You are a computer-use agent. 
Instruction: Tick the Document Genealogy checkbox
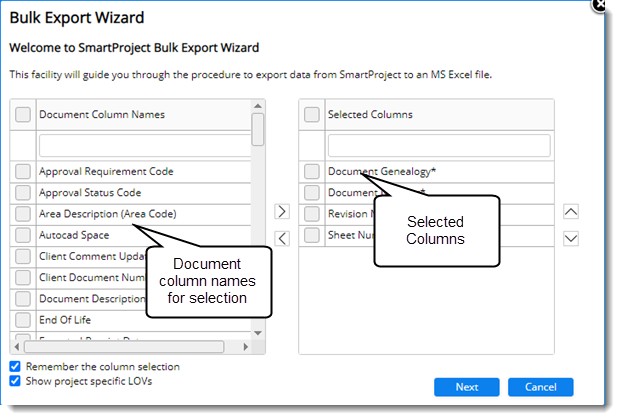(312, 172)
